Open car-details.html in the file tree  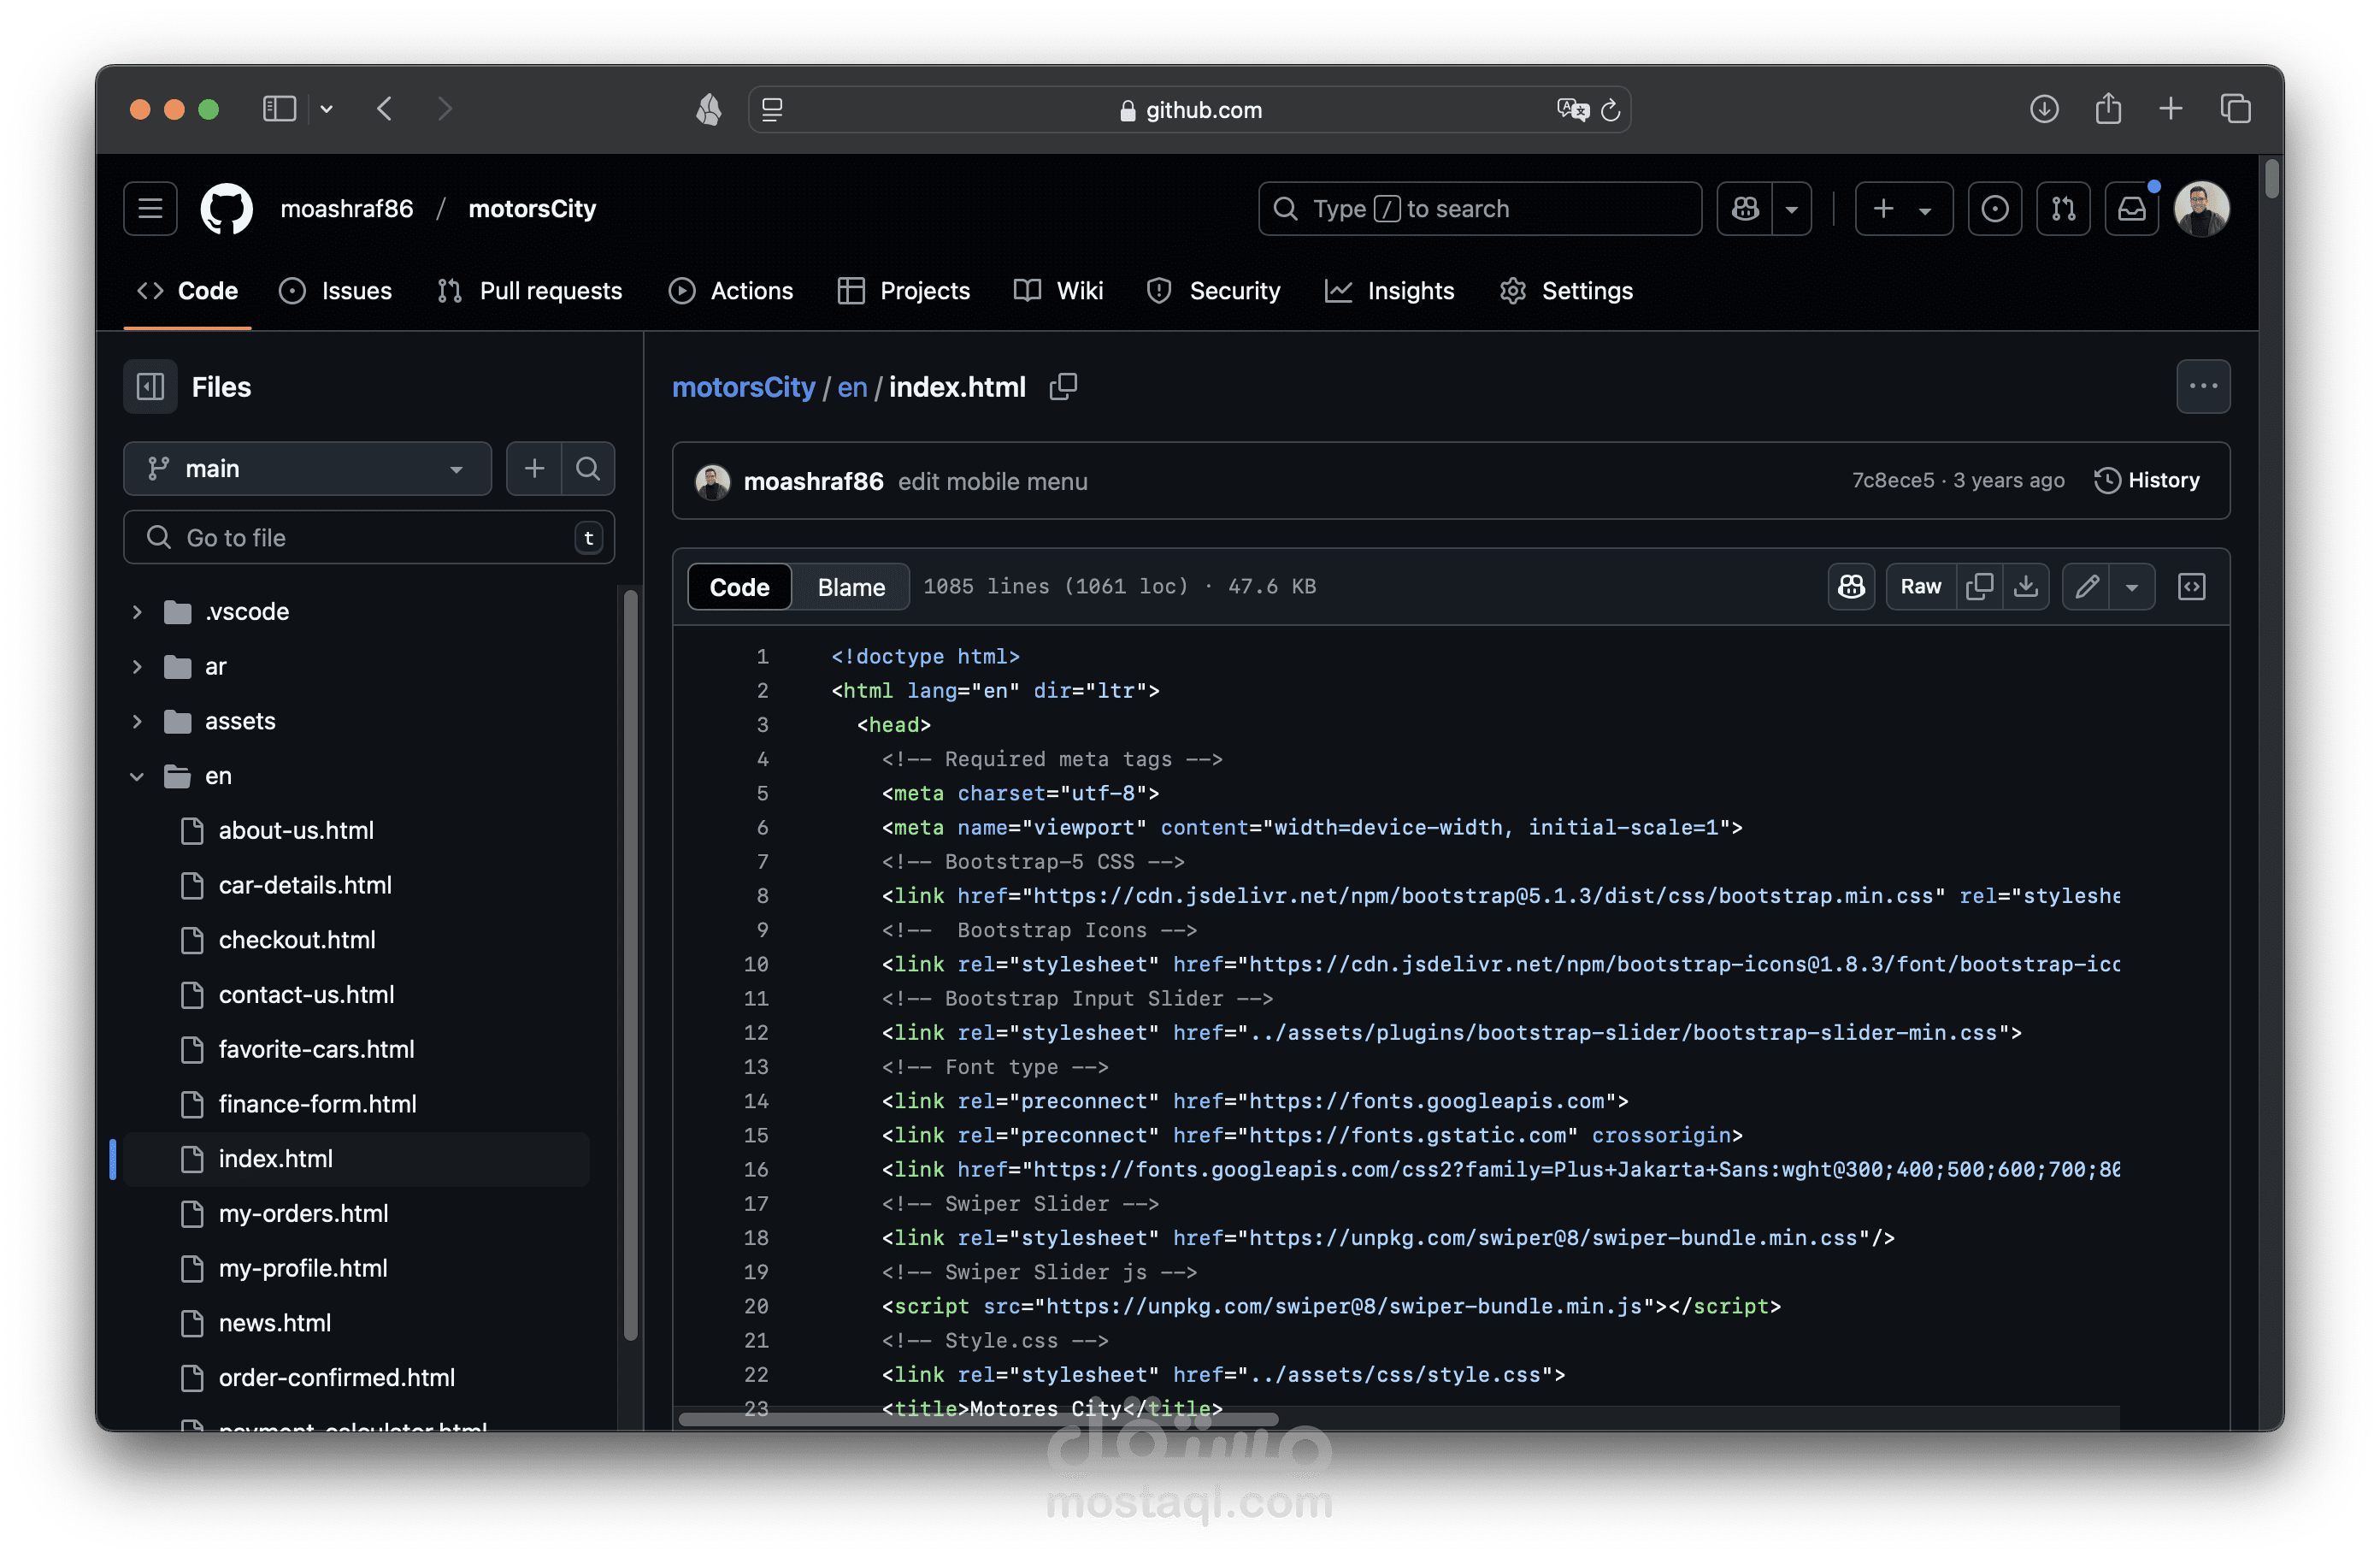305,886
